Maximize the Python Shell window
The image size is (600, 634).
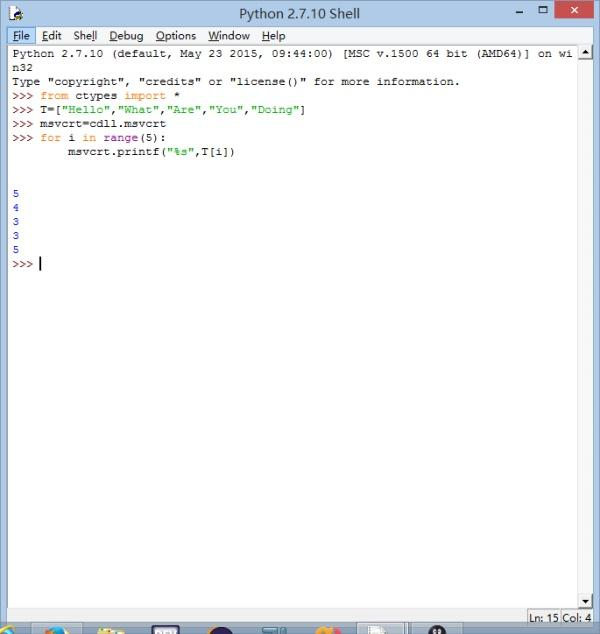[543, 10]
